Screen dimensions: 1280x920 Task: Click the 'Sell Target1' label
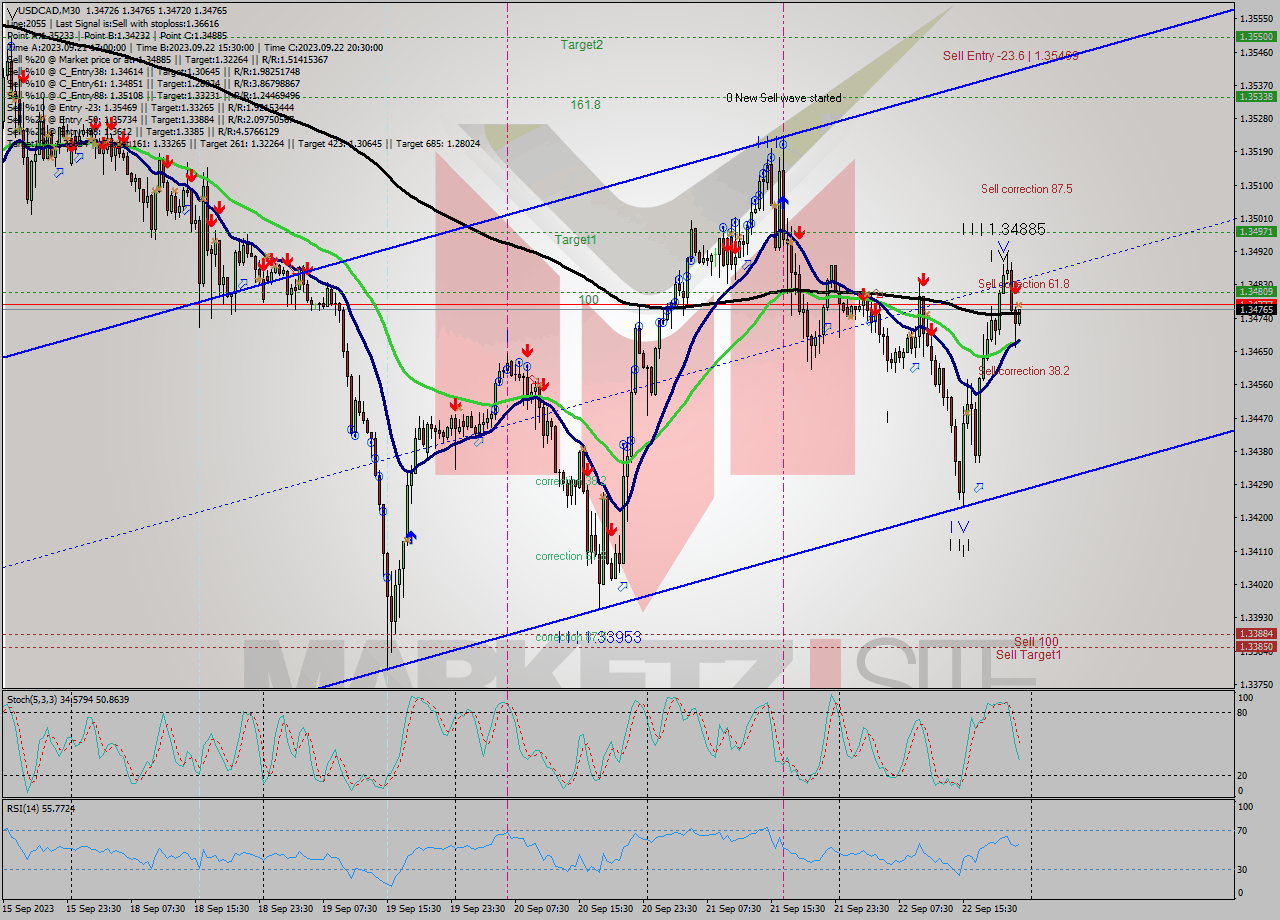pos(1028,655)
